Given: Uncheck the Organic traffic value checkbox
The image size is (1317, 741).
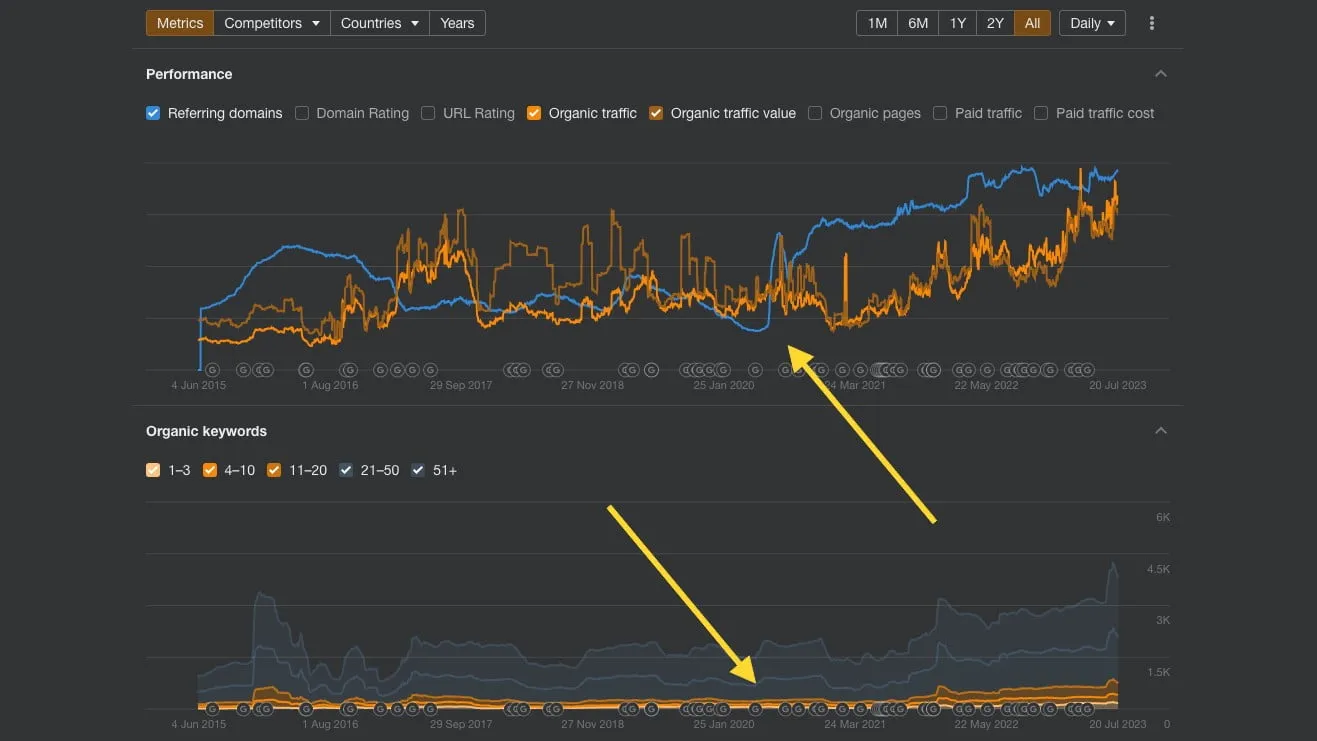Looking at the screenshot, I should pyautogui.click(x=655, y=113).
